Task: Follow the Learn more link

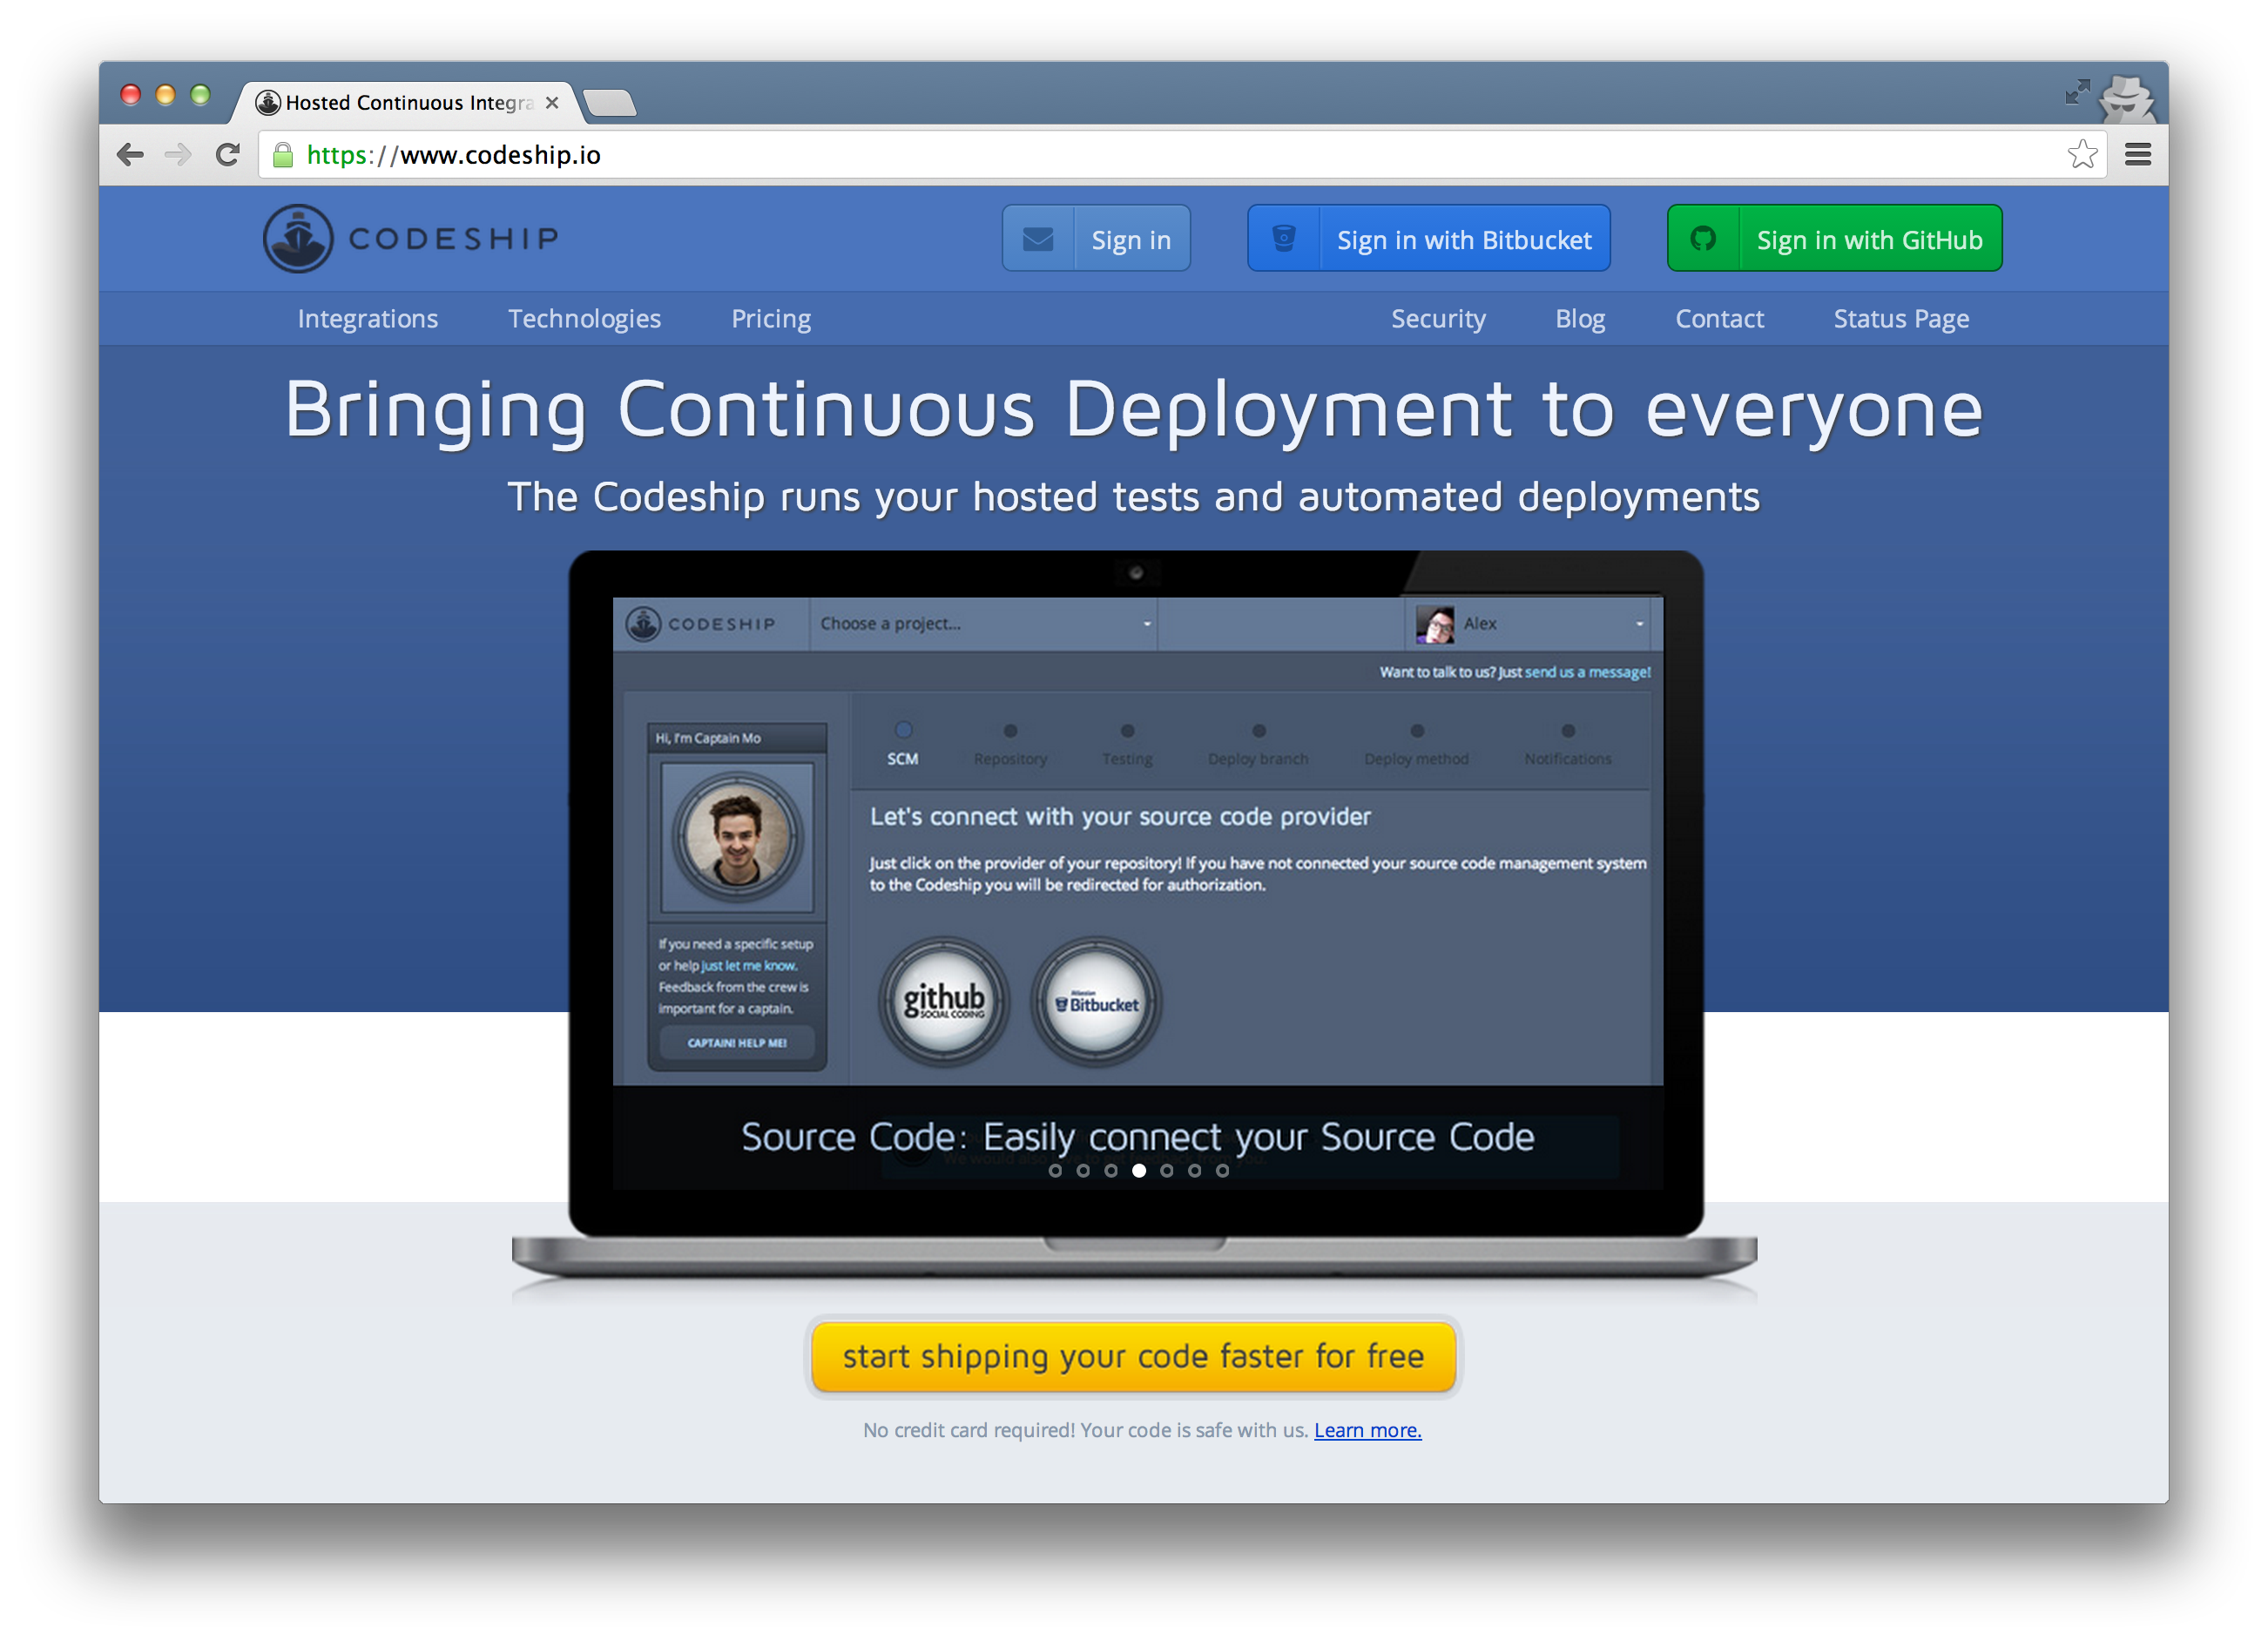Action: (x=1367, y=1430)
